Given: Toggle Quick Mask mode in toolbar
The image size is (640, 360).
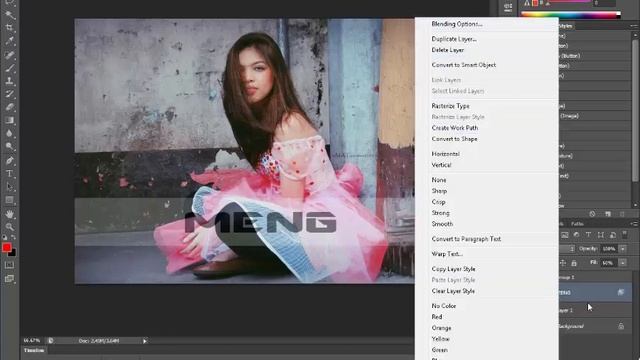Looking at the screenshot, I should (x=9, y=265).
